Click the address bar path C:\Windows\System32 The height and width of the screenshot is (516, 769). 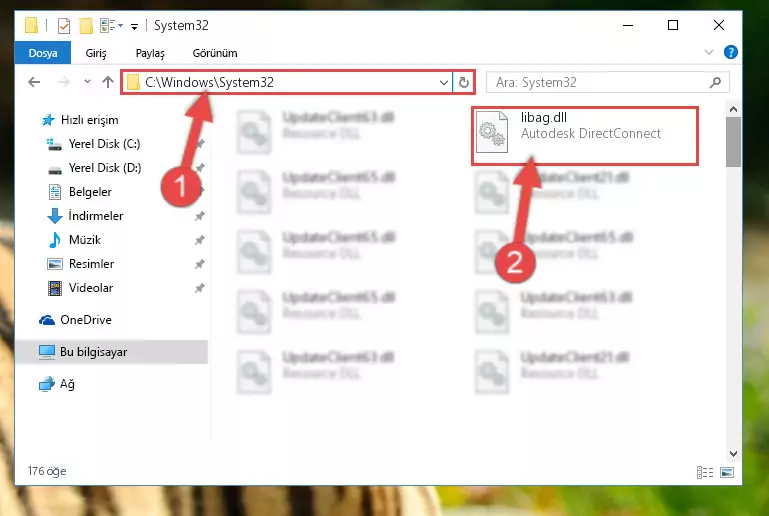[x=209, y=82]
